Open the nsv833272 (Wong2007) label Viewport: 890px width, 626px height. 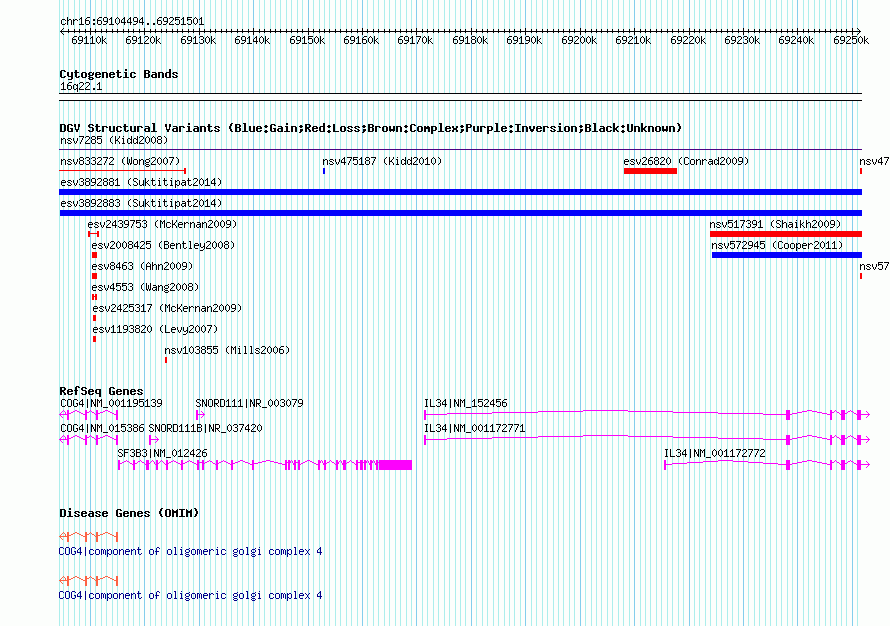click(120, 161)
